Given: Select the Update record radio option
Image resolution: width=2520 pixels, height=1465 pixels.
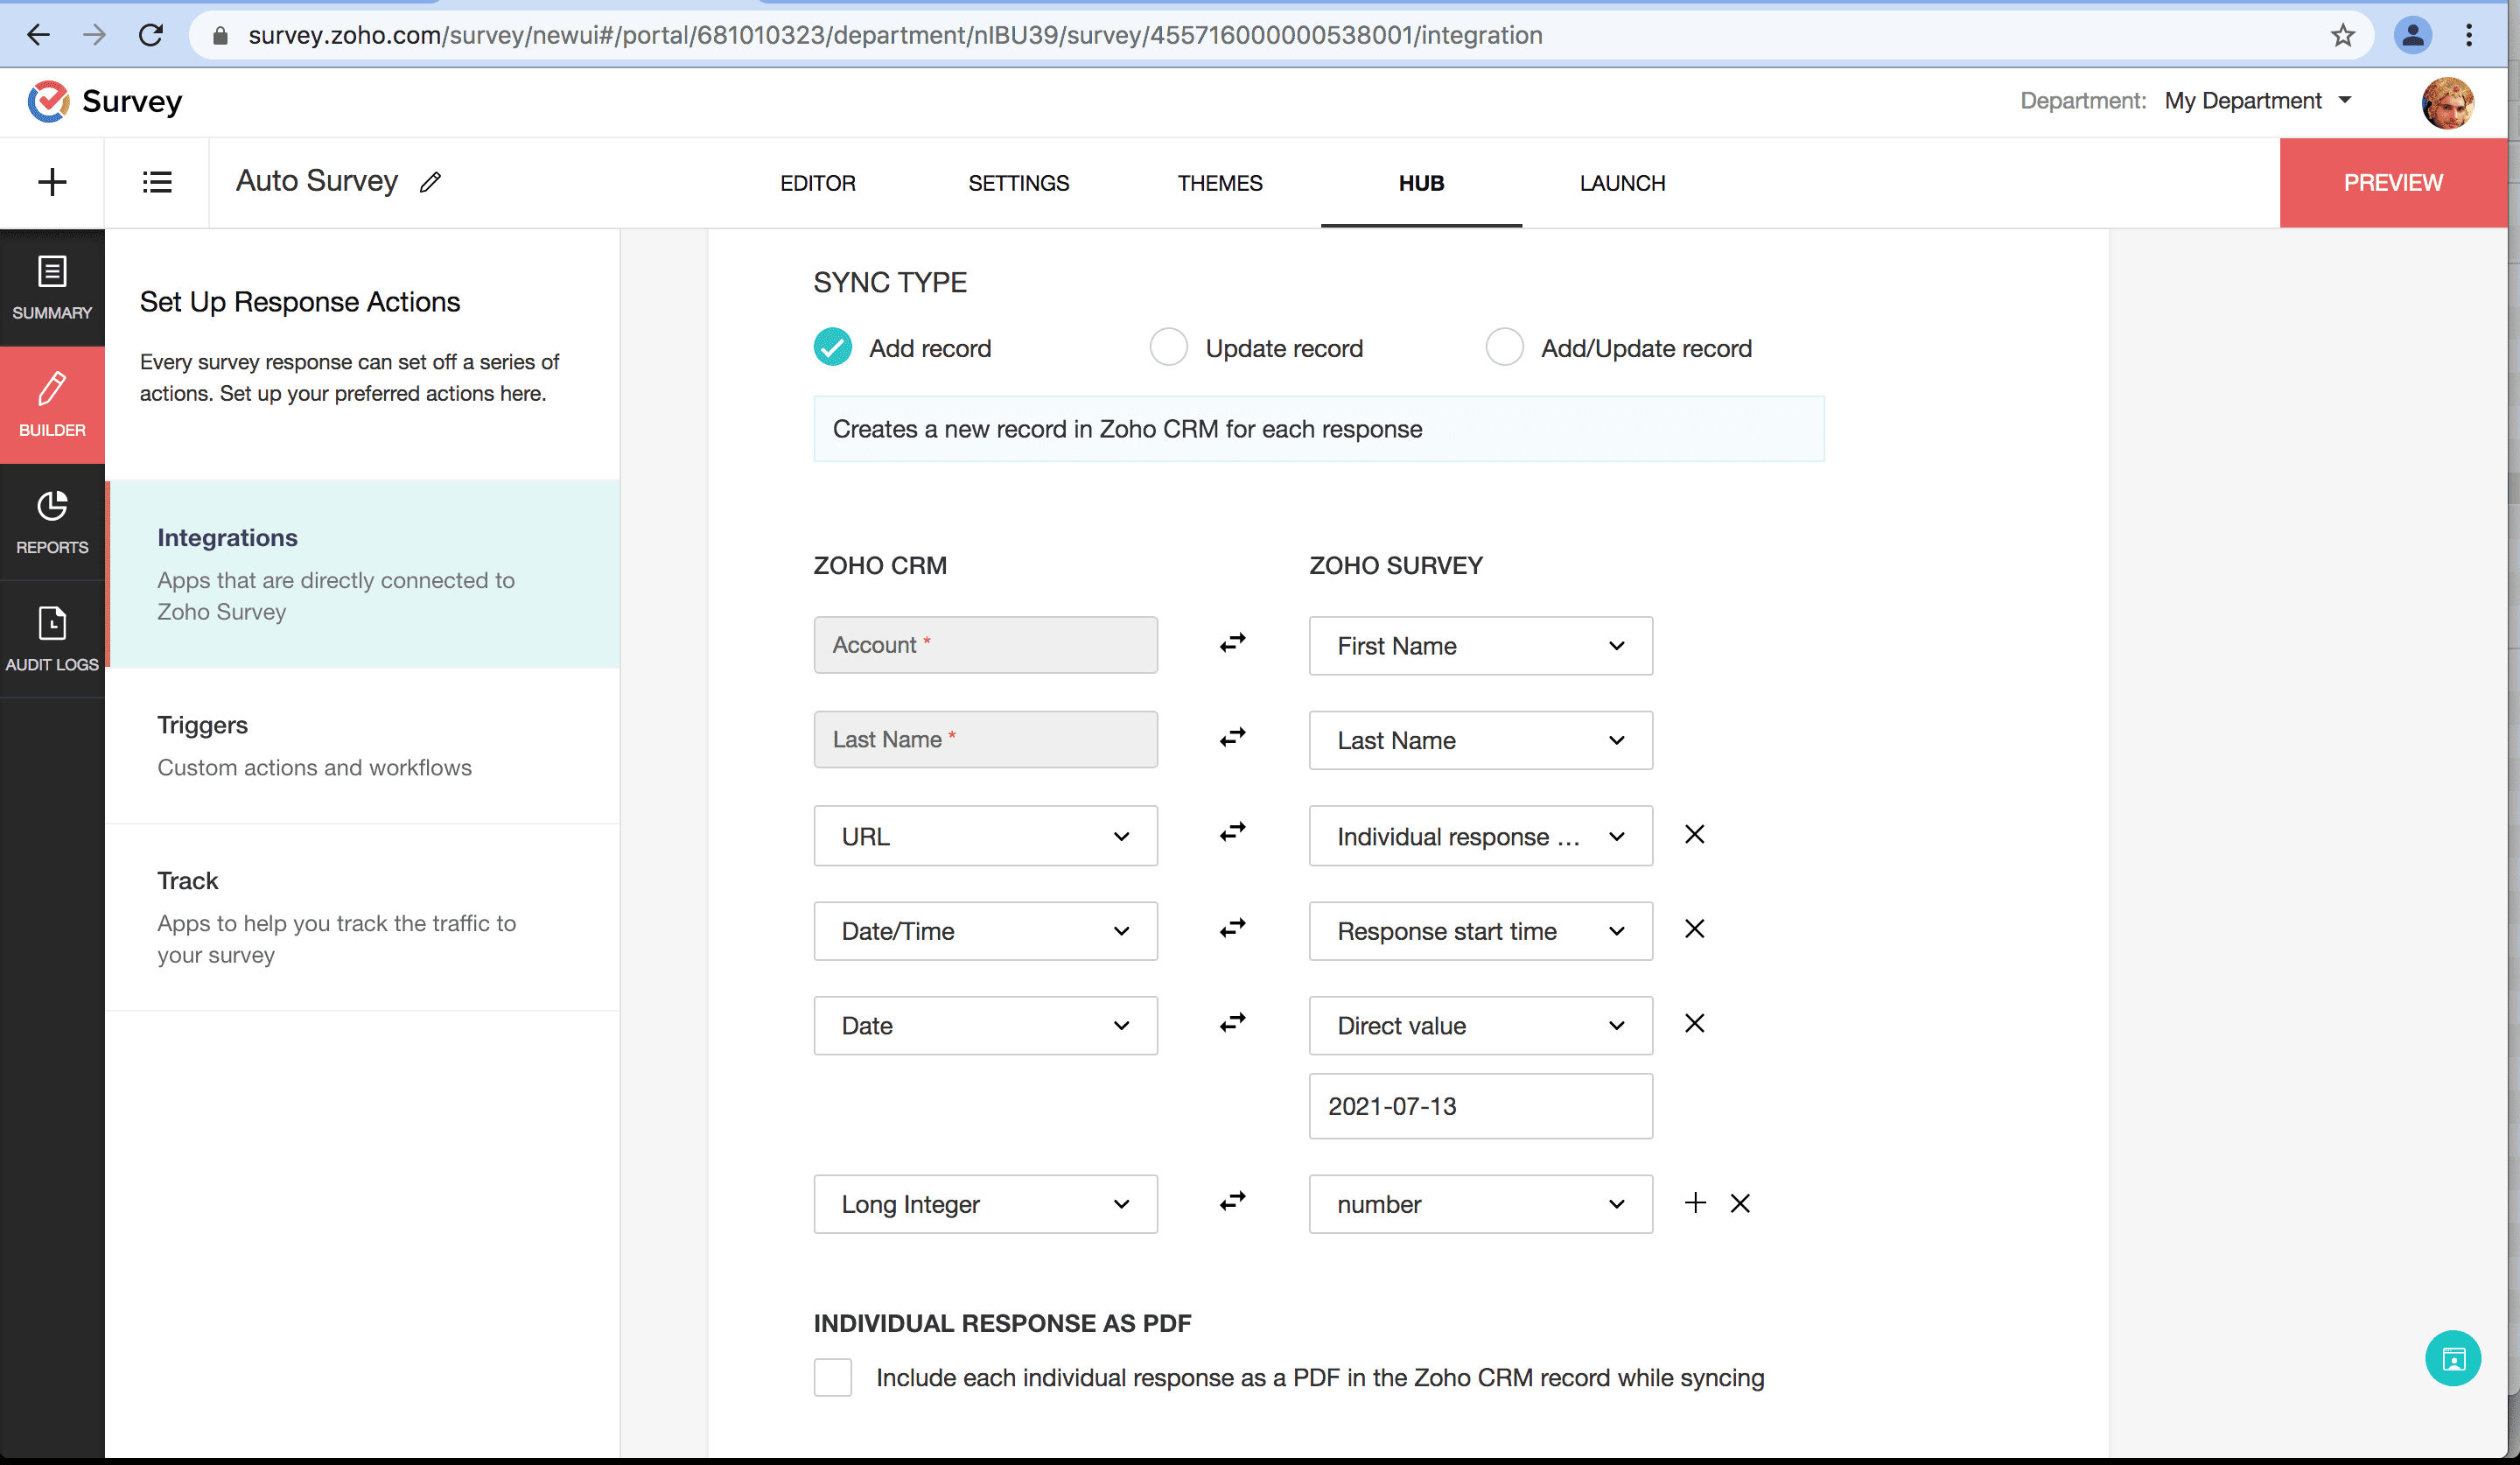Looking at the screenshot, I should coord(1168,347).
